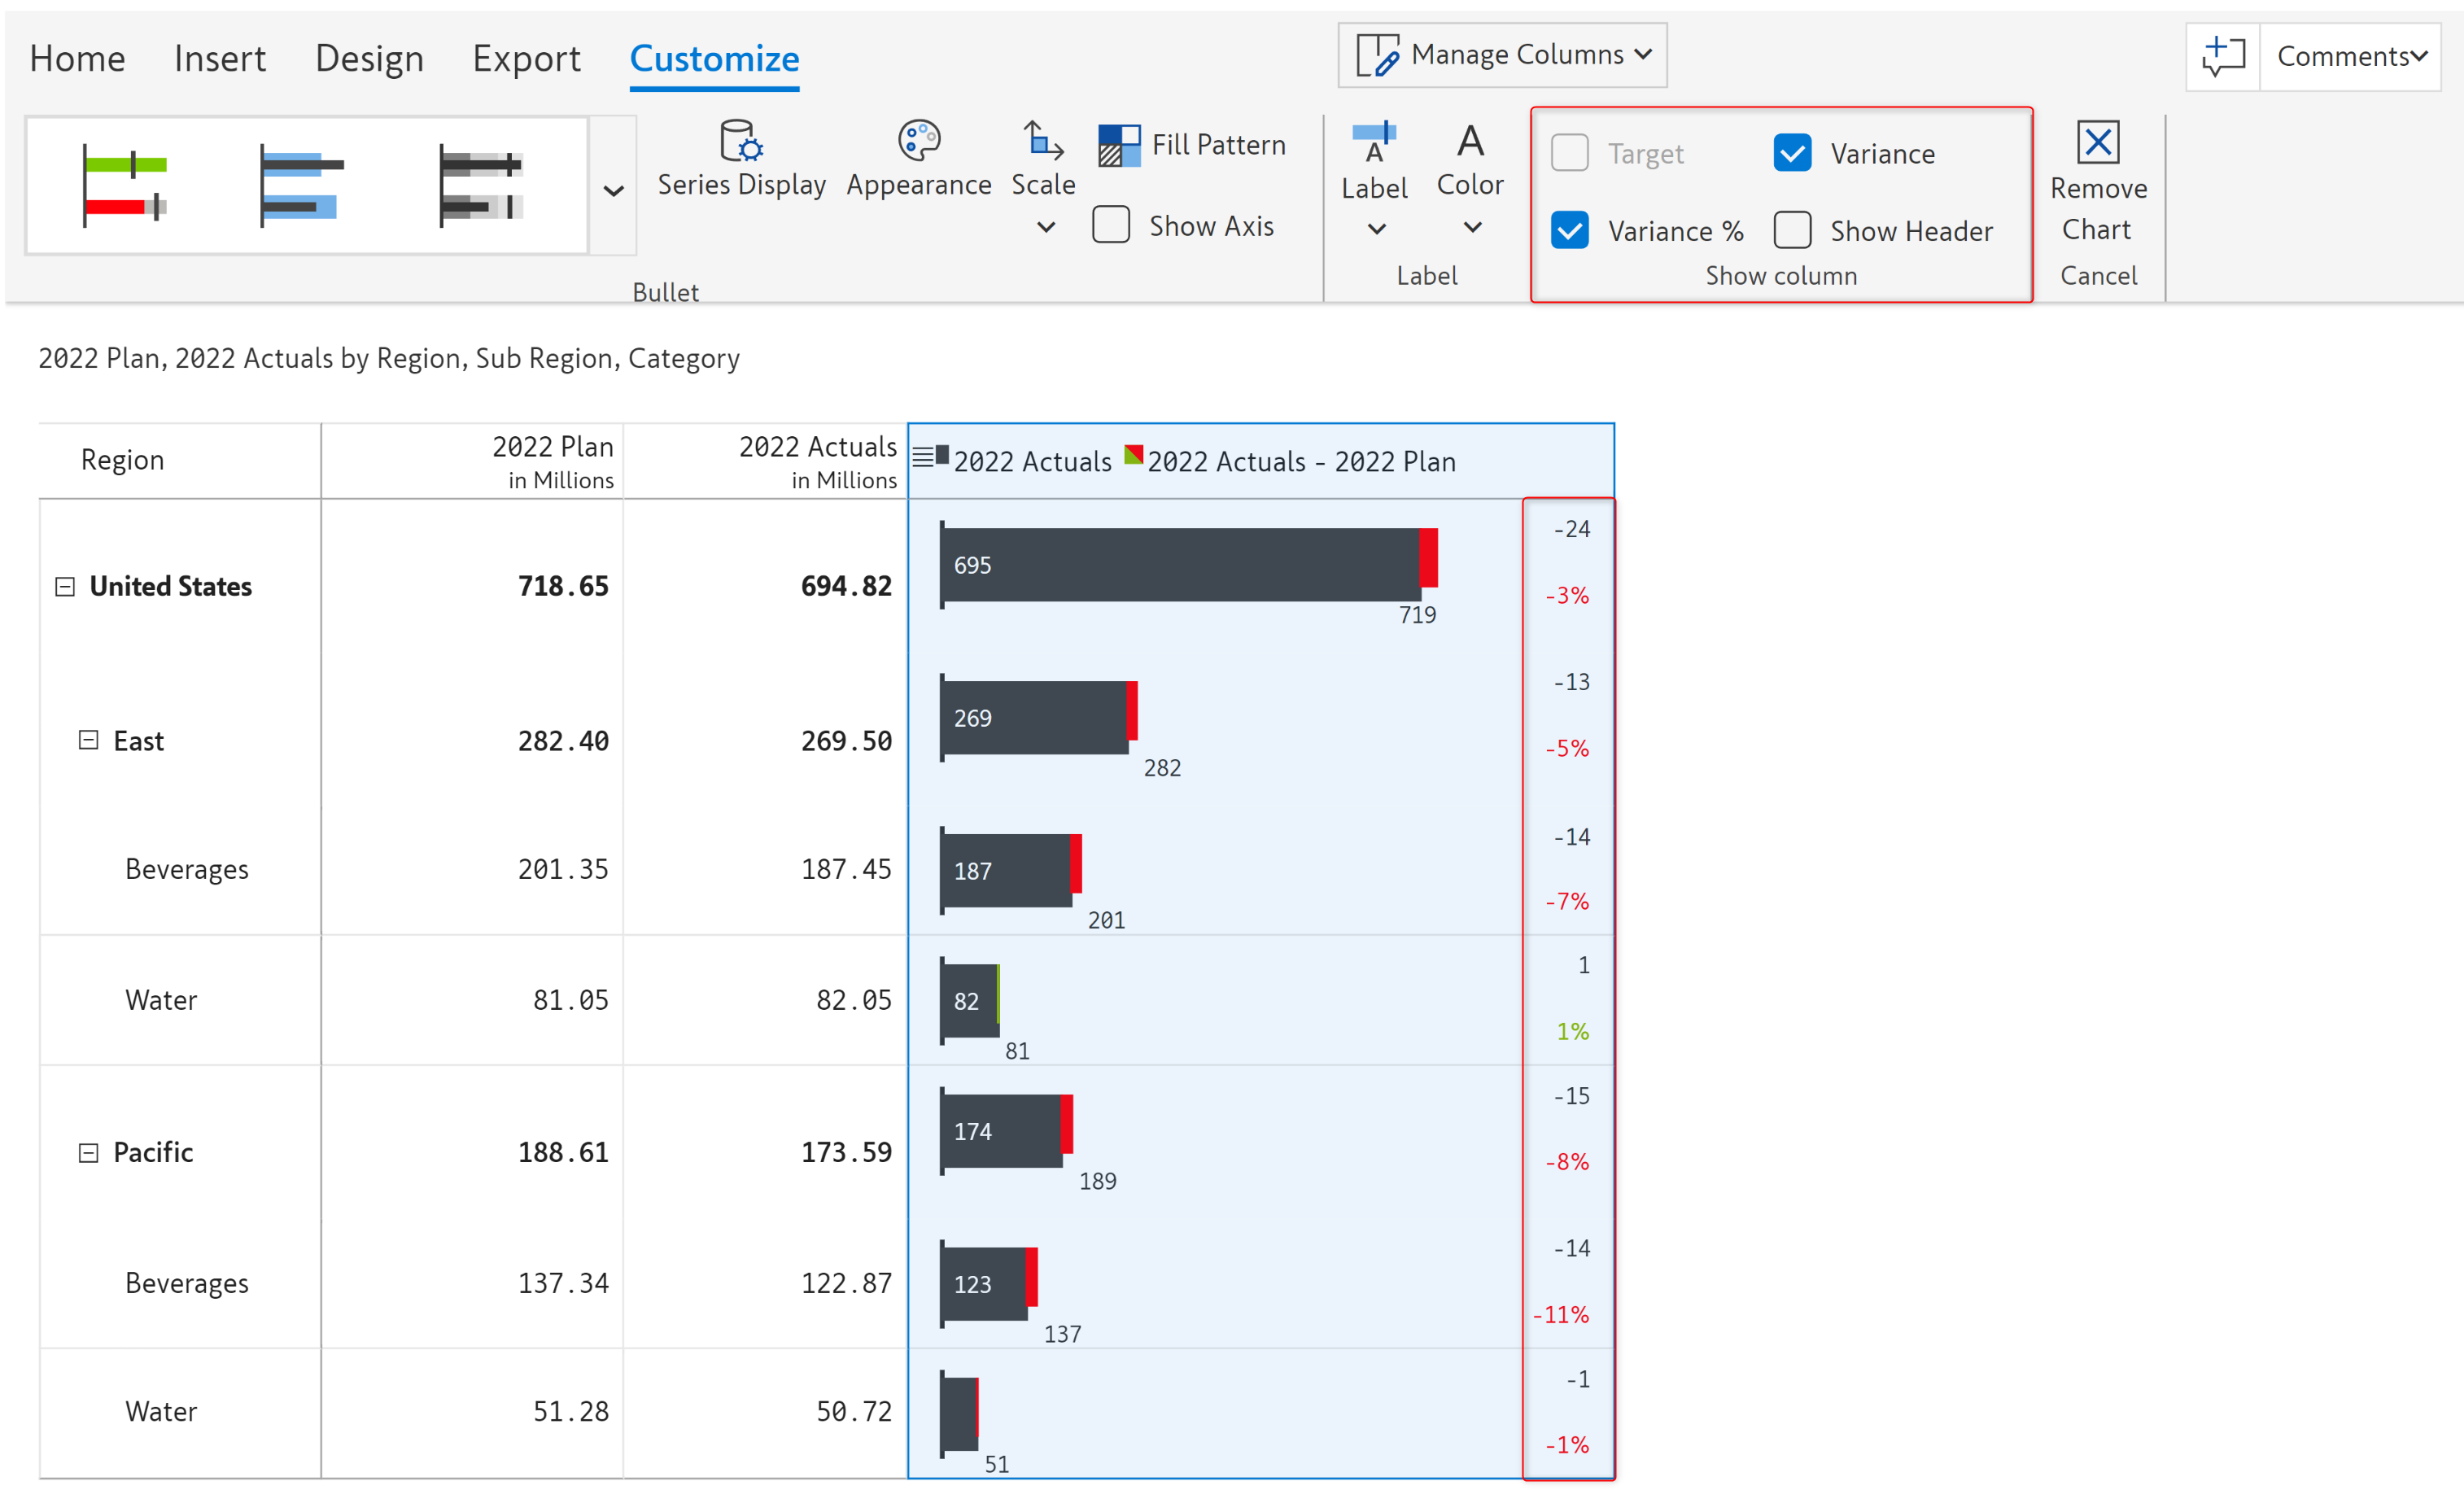This screenshot has height=1490, width=2464.
Task: Click the Fill Pattern icon
Action: click(1119, 146)
